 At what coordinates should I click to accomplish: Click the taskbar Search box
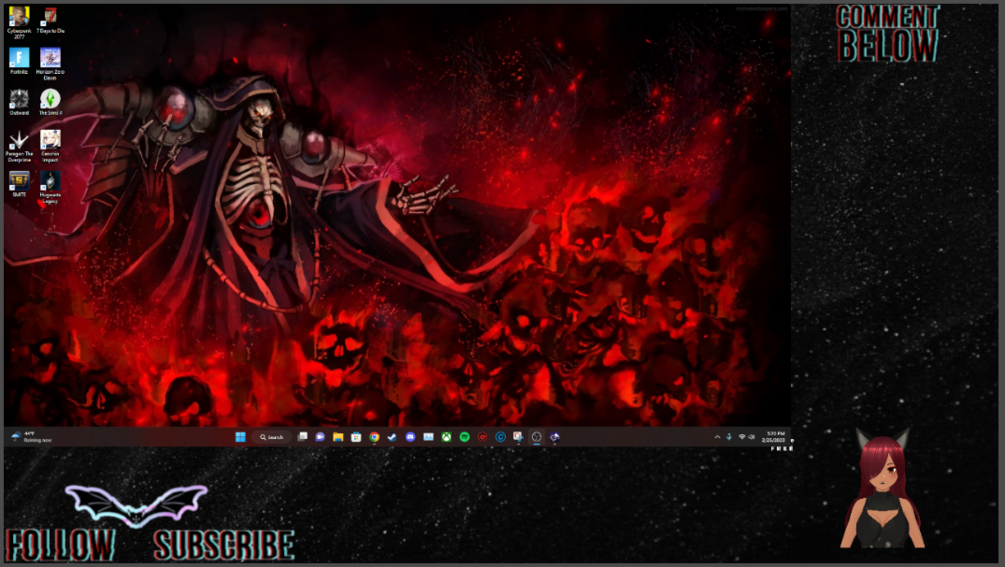click(x=272, y=437)
